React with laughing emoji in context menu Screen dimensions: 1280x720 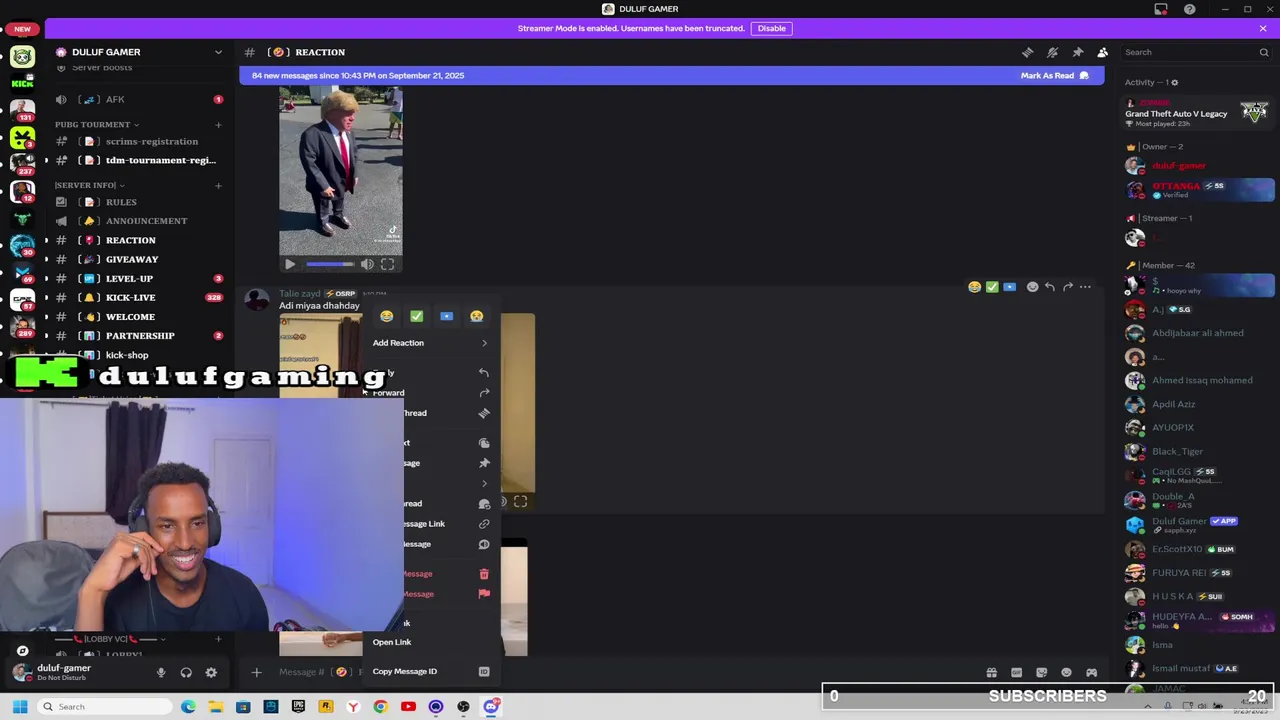point(386,316)
